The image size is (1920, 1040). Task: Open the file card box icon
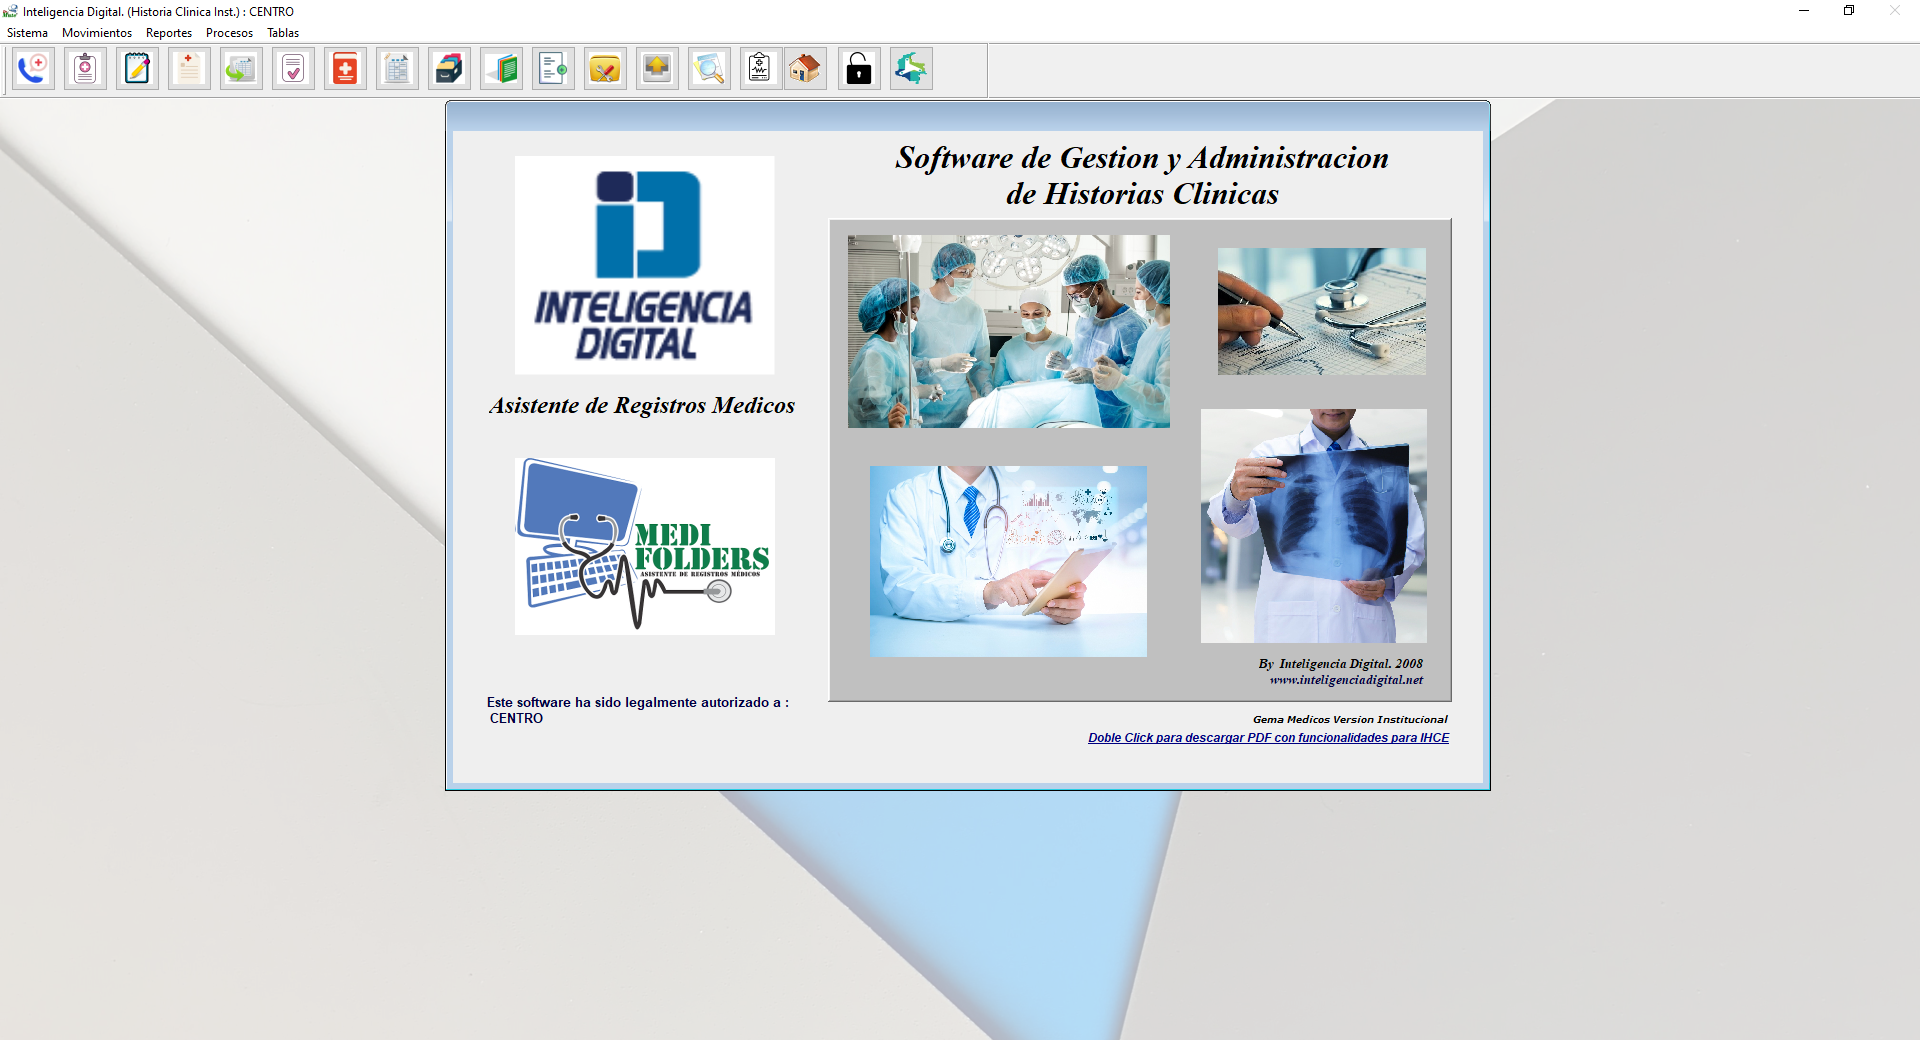point(450,69)
